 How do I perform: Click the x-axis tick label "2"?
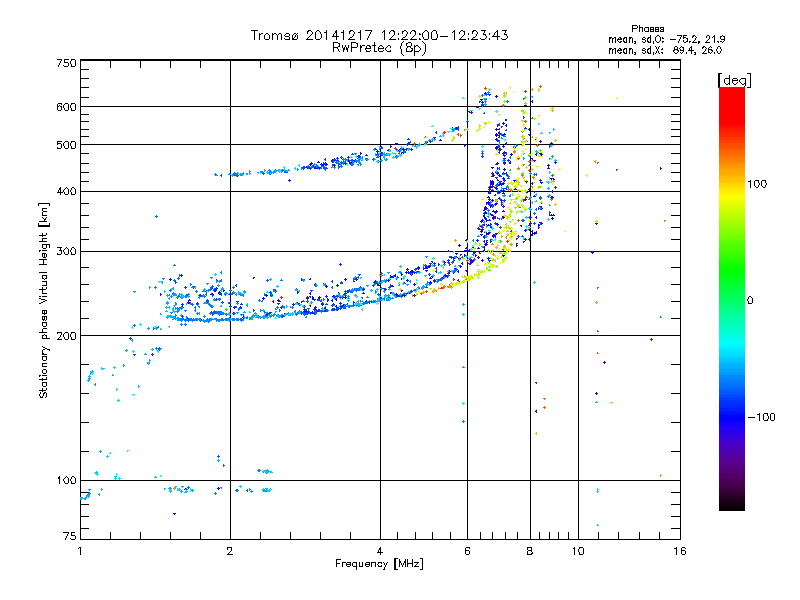click(230, 551)
